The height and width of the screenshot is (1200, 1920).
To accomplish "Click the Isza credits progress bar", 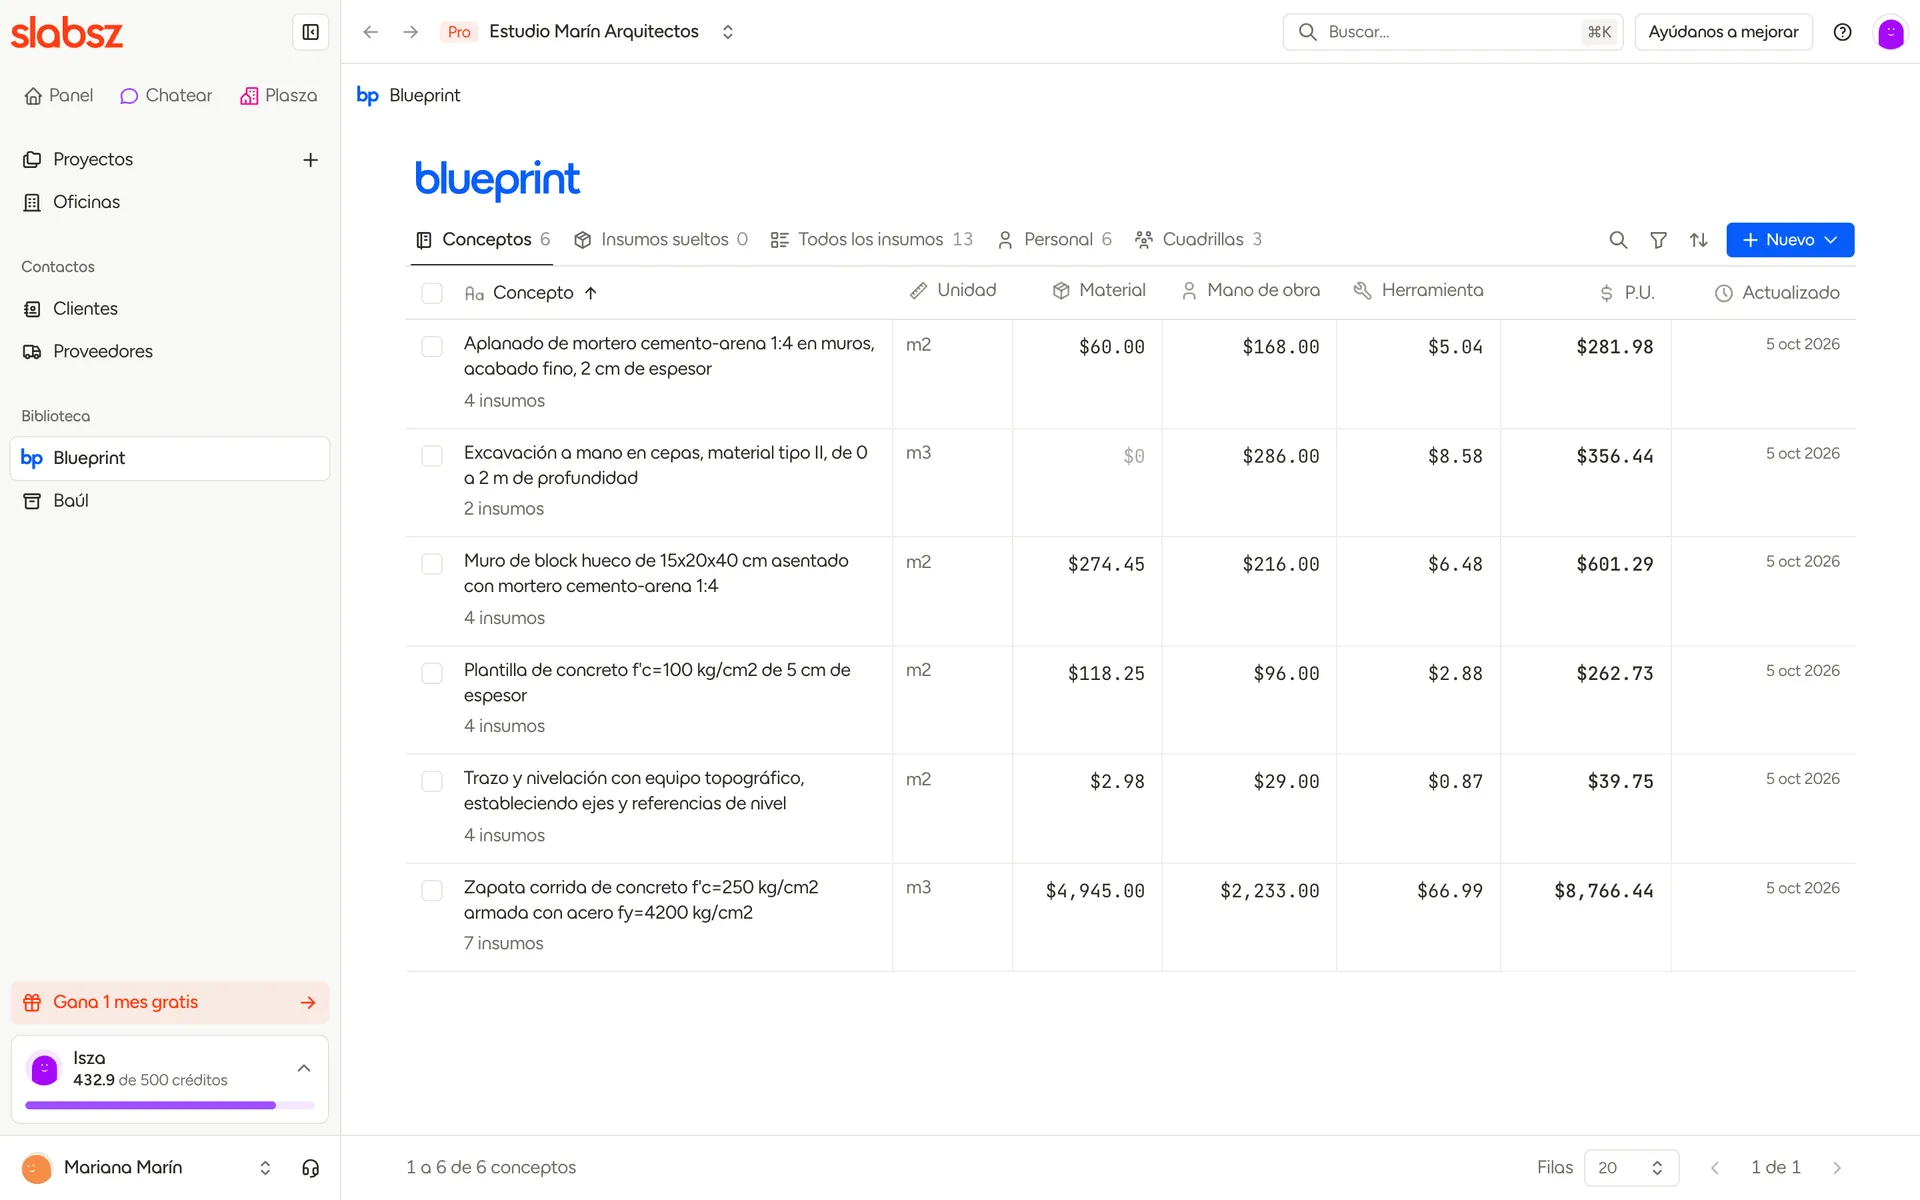I will (x=170, y=1105).
